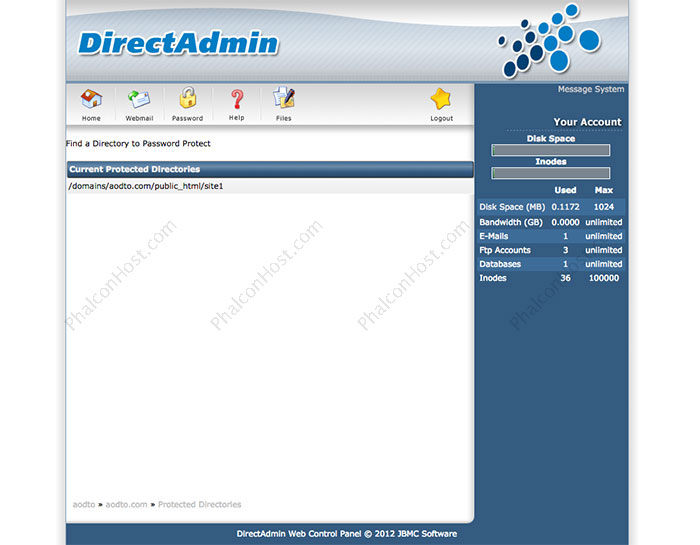The width and height of the screenshot is (700, 545).
Task: Click the DirectAdmin logo
Action: [178, 43]
